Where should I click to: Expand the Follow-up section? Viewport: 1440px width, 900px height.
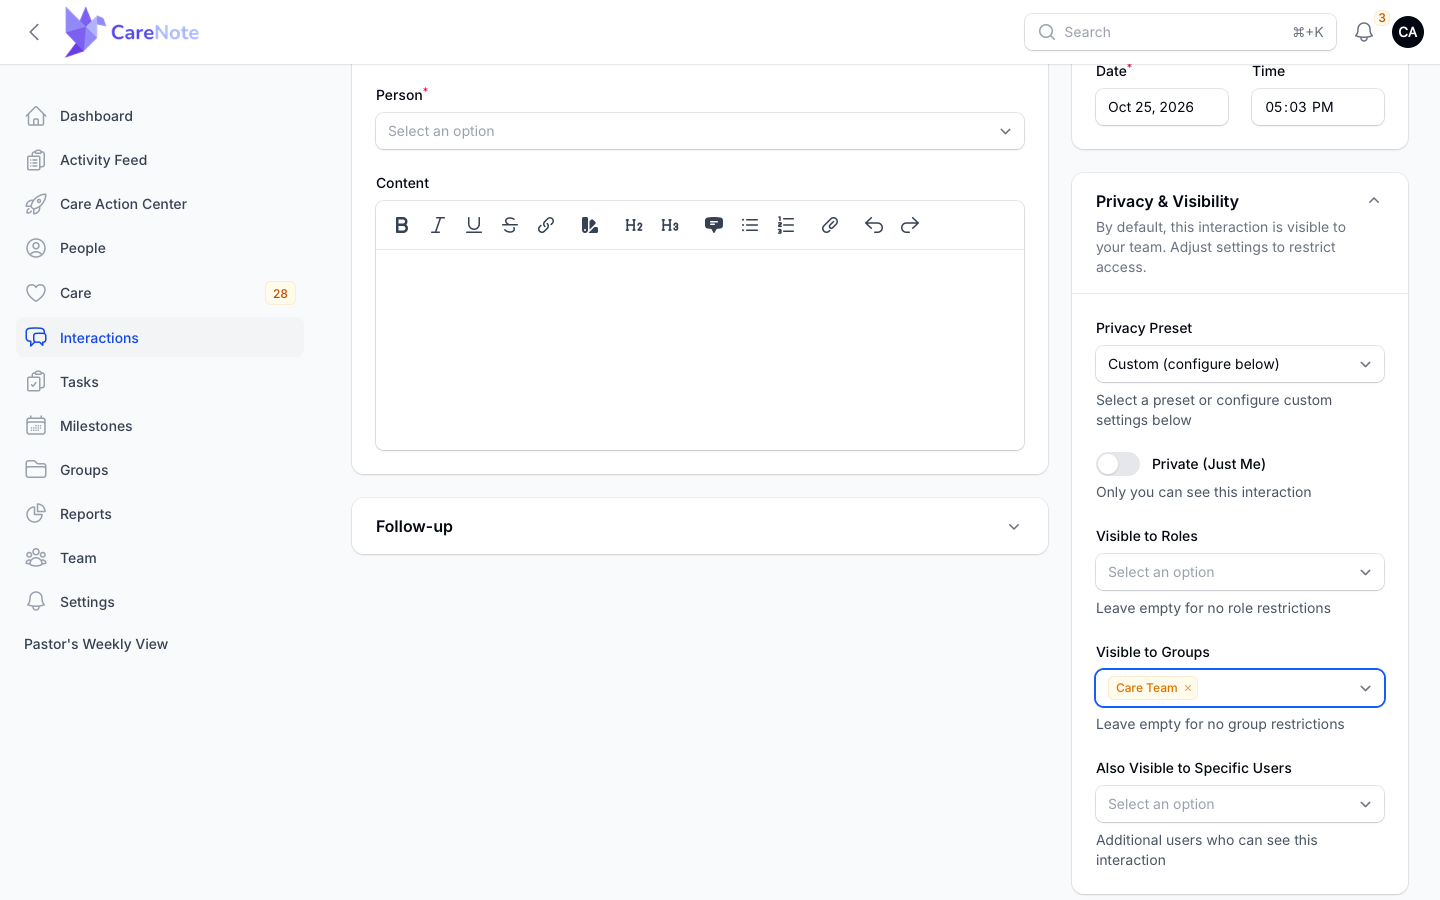[x=700, y=526]
